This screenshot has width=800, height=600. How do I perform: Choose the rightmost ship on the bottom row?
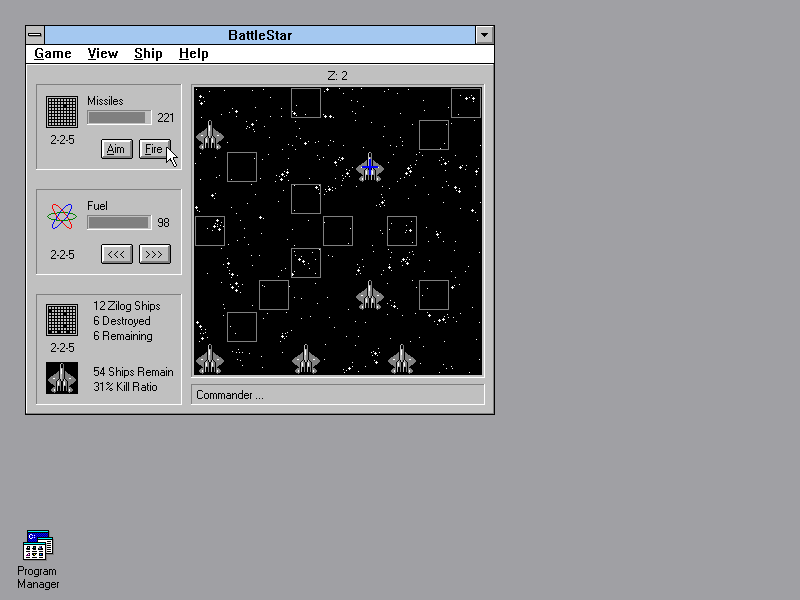(402, 359)
